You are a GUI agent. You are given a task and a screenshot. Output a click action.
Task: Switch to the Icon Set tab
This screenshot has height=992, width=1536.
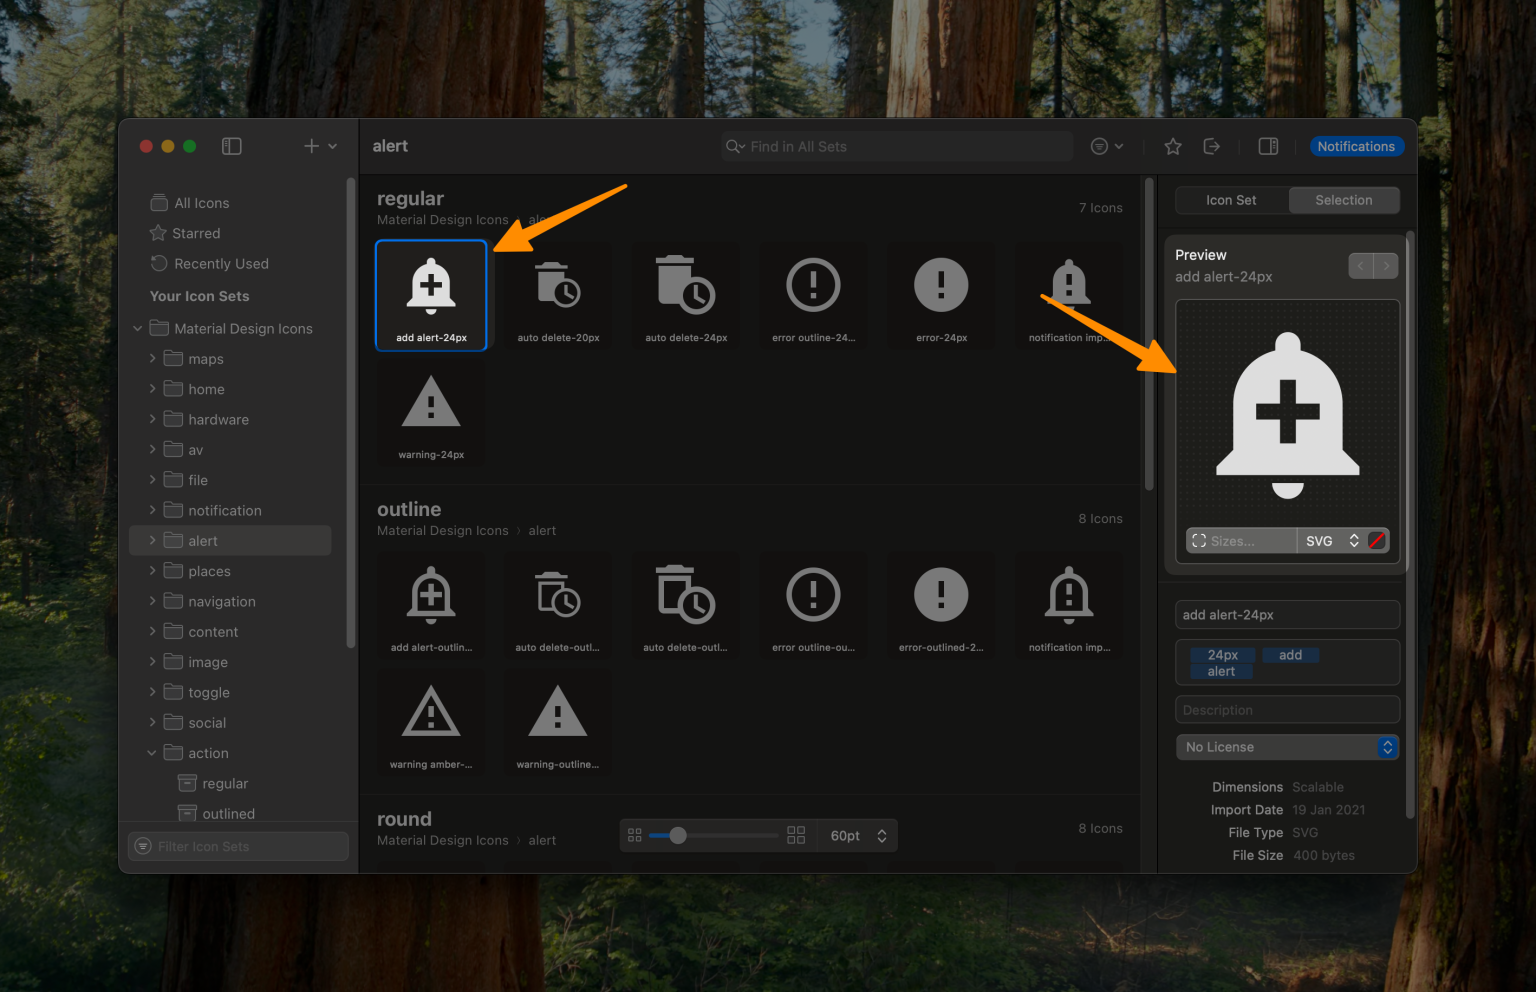pyautogui.click(x=1231, y=200)
